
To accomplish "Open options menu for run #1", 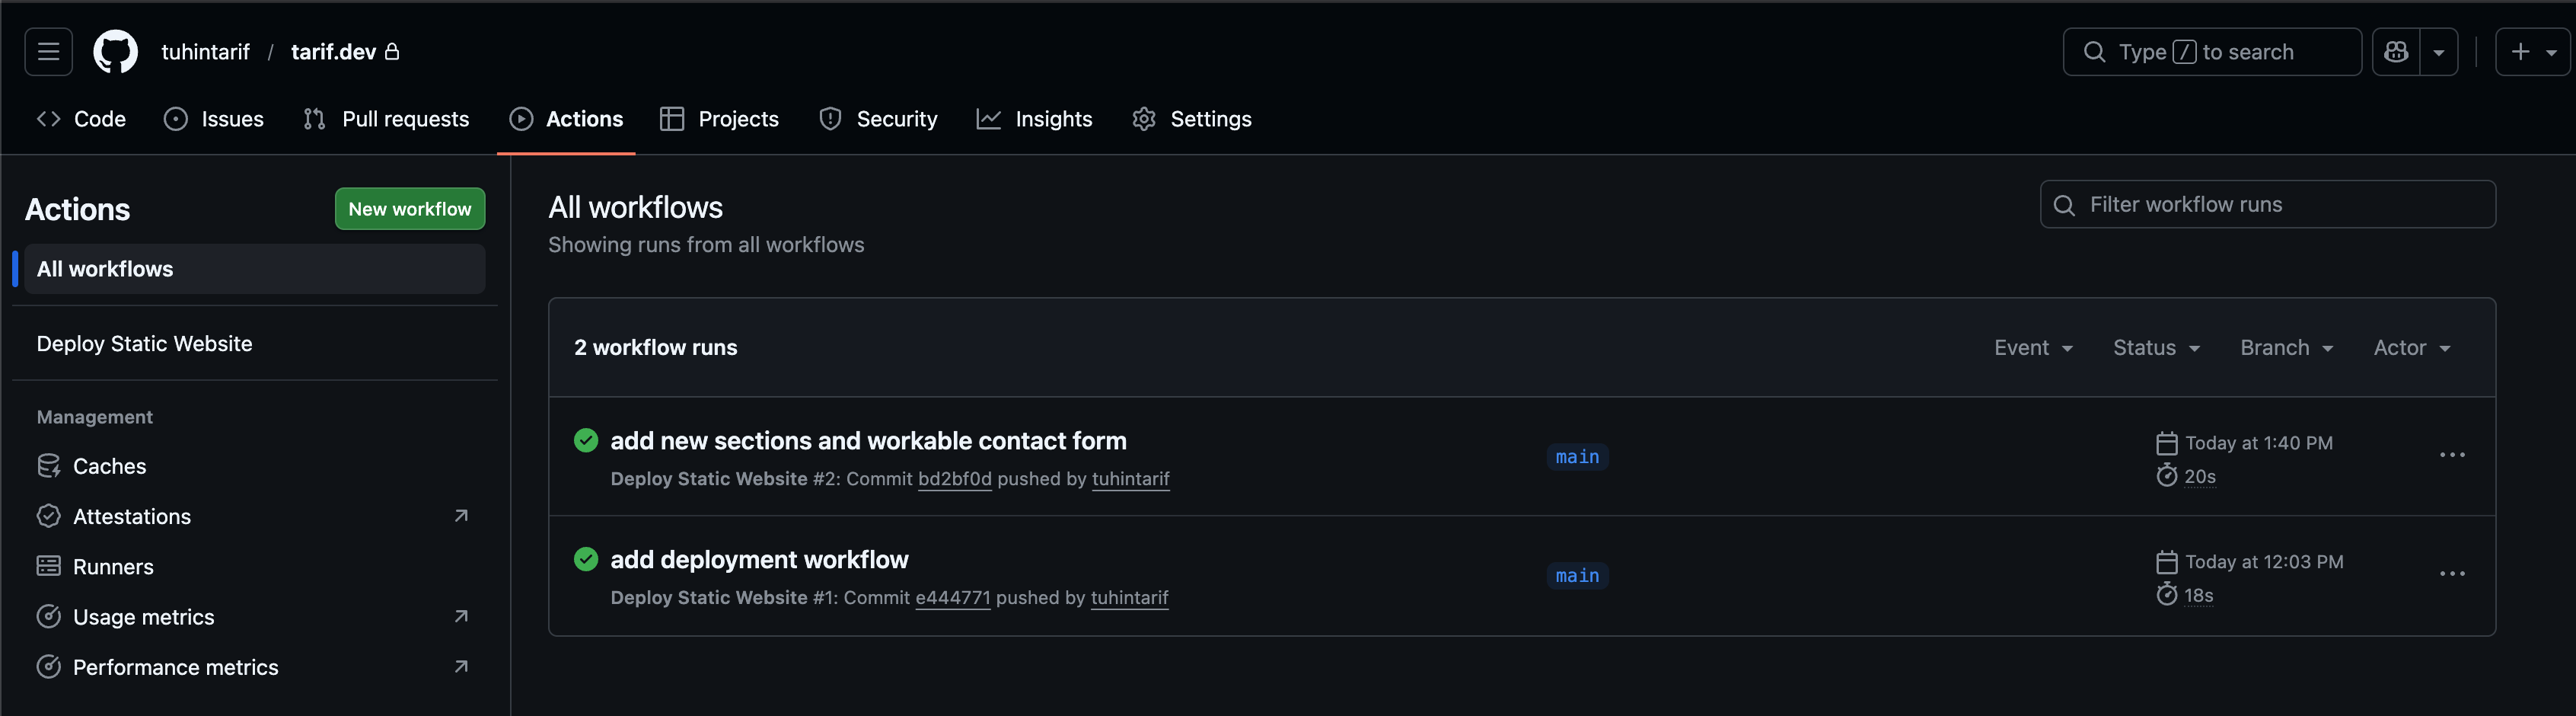I will pyautogui.click(x=2452, y=574).
